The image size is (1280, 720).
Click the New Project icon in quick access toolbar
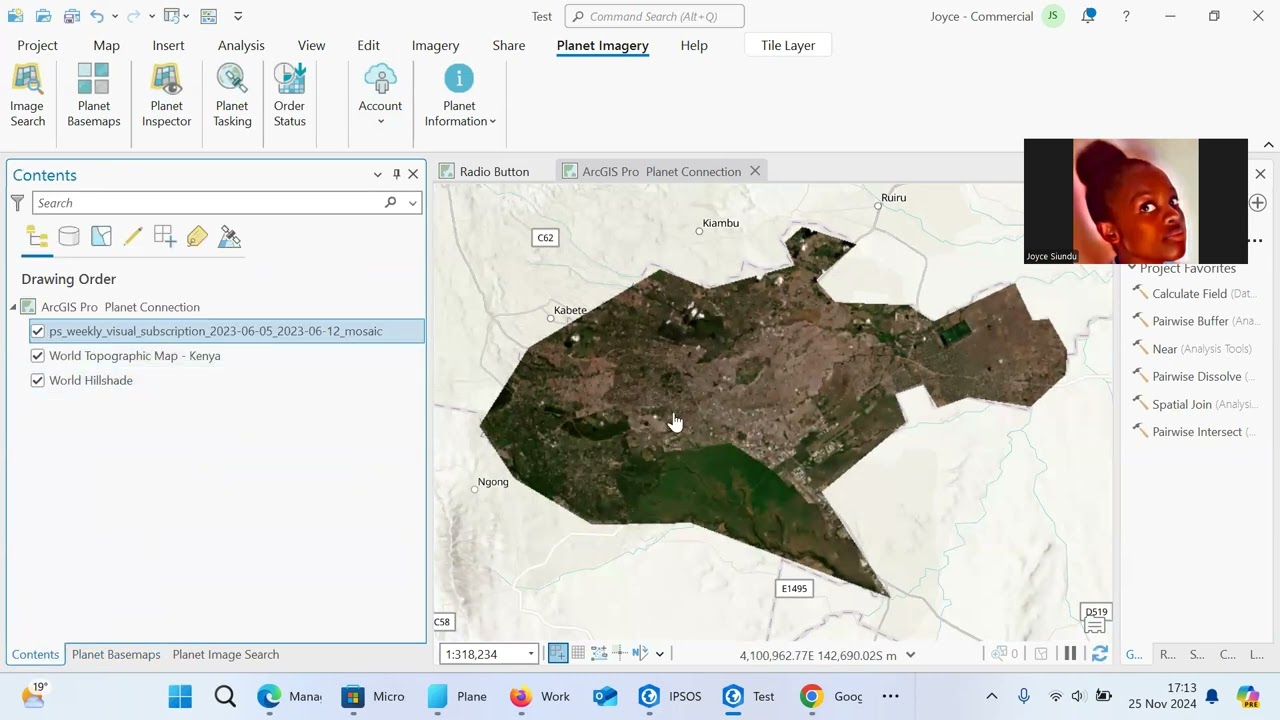point(15,16)
